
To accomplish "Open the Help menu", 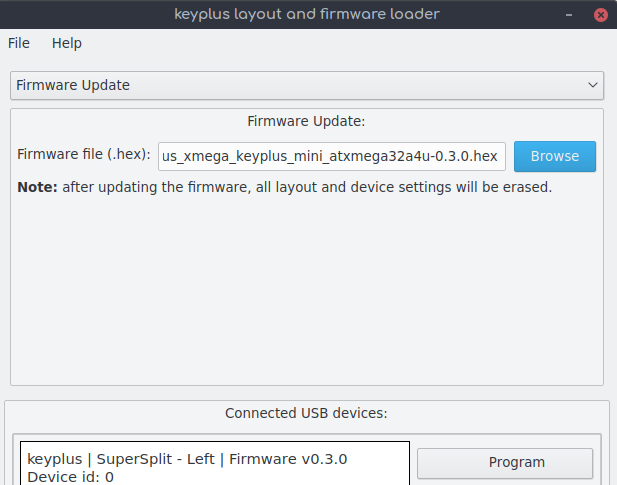I will (67, 43).
